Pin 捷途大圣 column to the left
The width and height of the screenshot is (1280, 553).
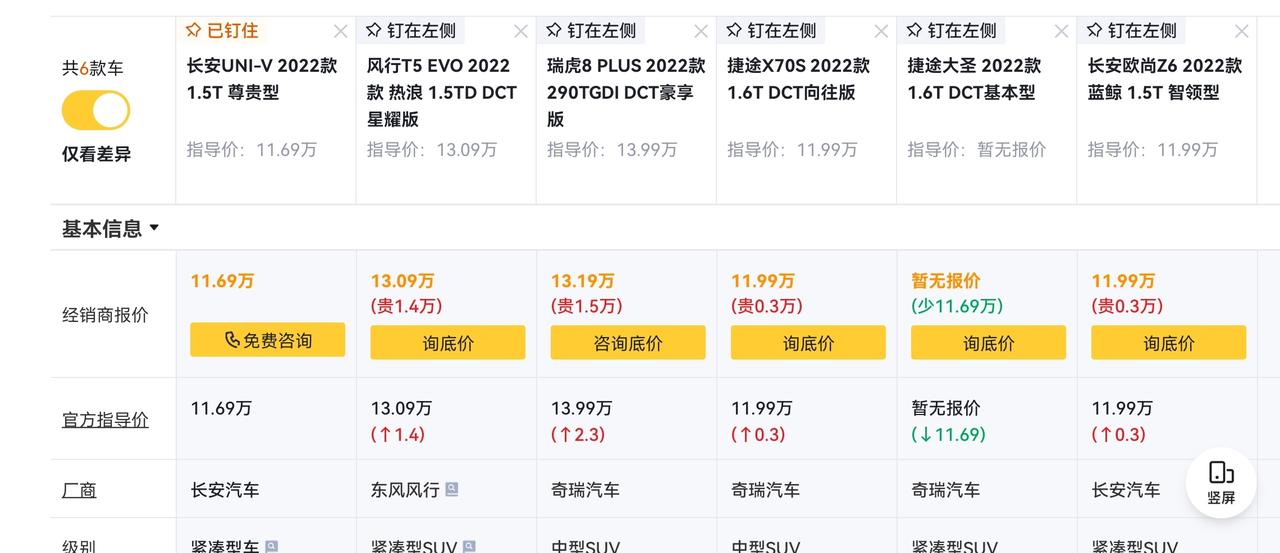pyautogui.click(x=950, y=30)
